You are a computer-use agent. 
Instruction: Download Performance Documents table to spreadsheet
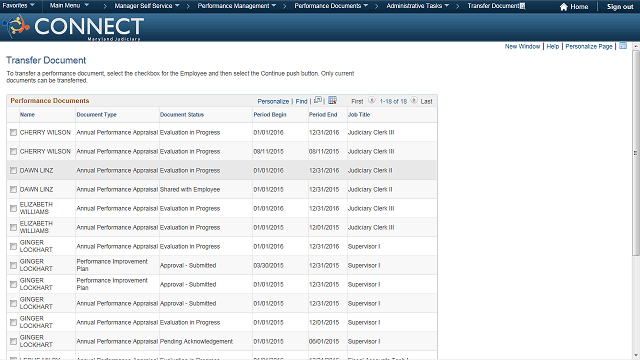(x=332, y=100)
